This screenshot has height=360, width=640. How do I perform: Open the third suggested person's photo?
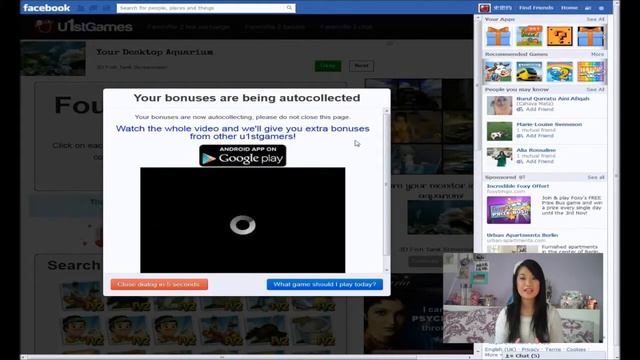tap(499, 158)
